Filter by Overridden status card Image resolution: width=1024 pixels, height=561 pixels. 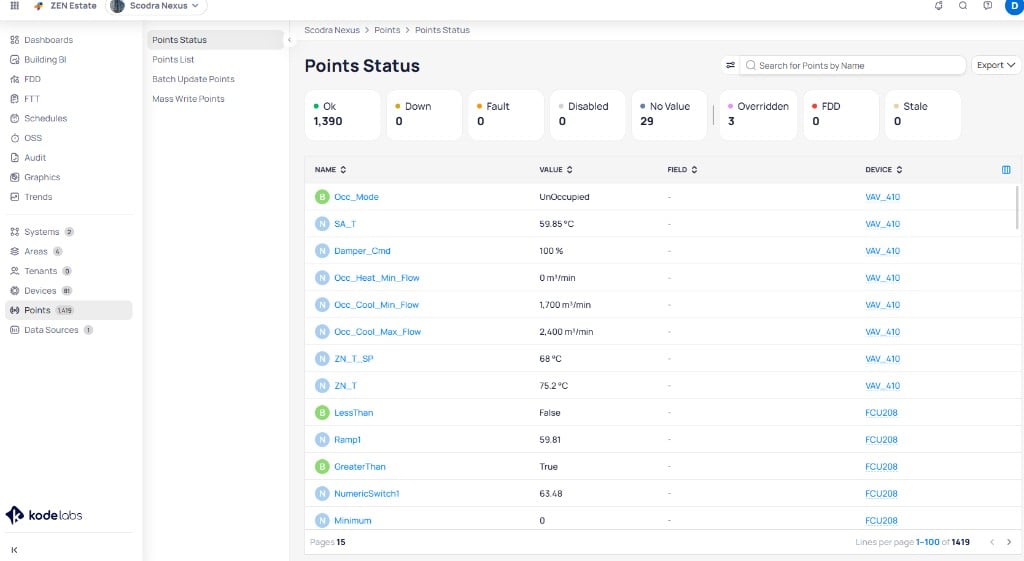coord(758,114)
